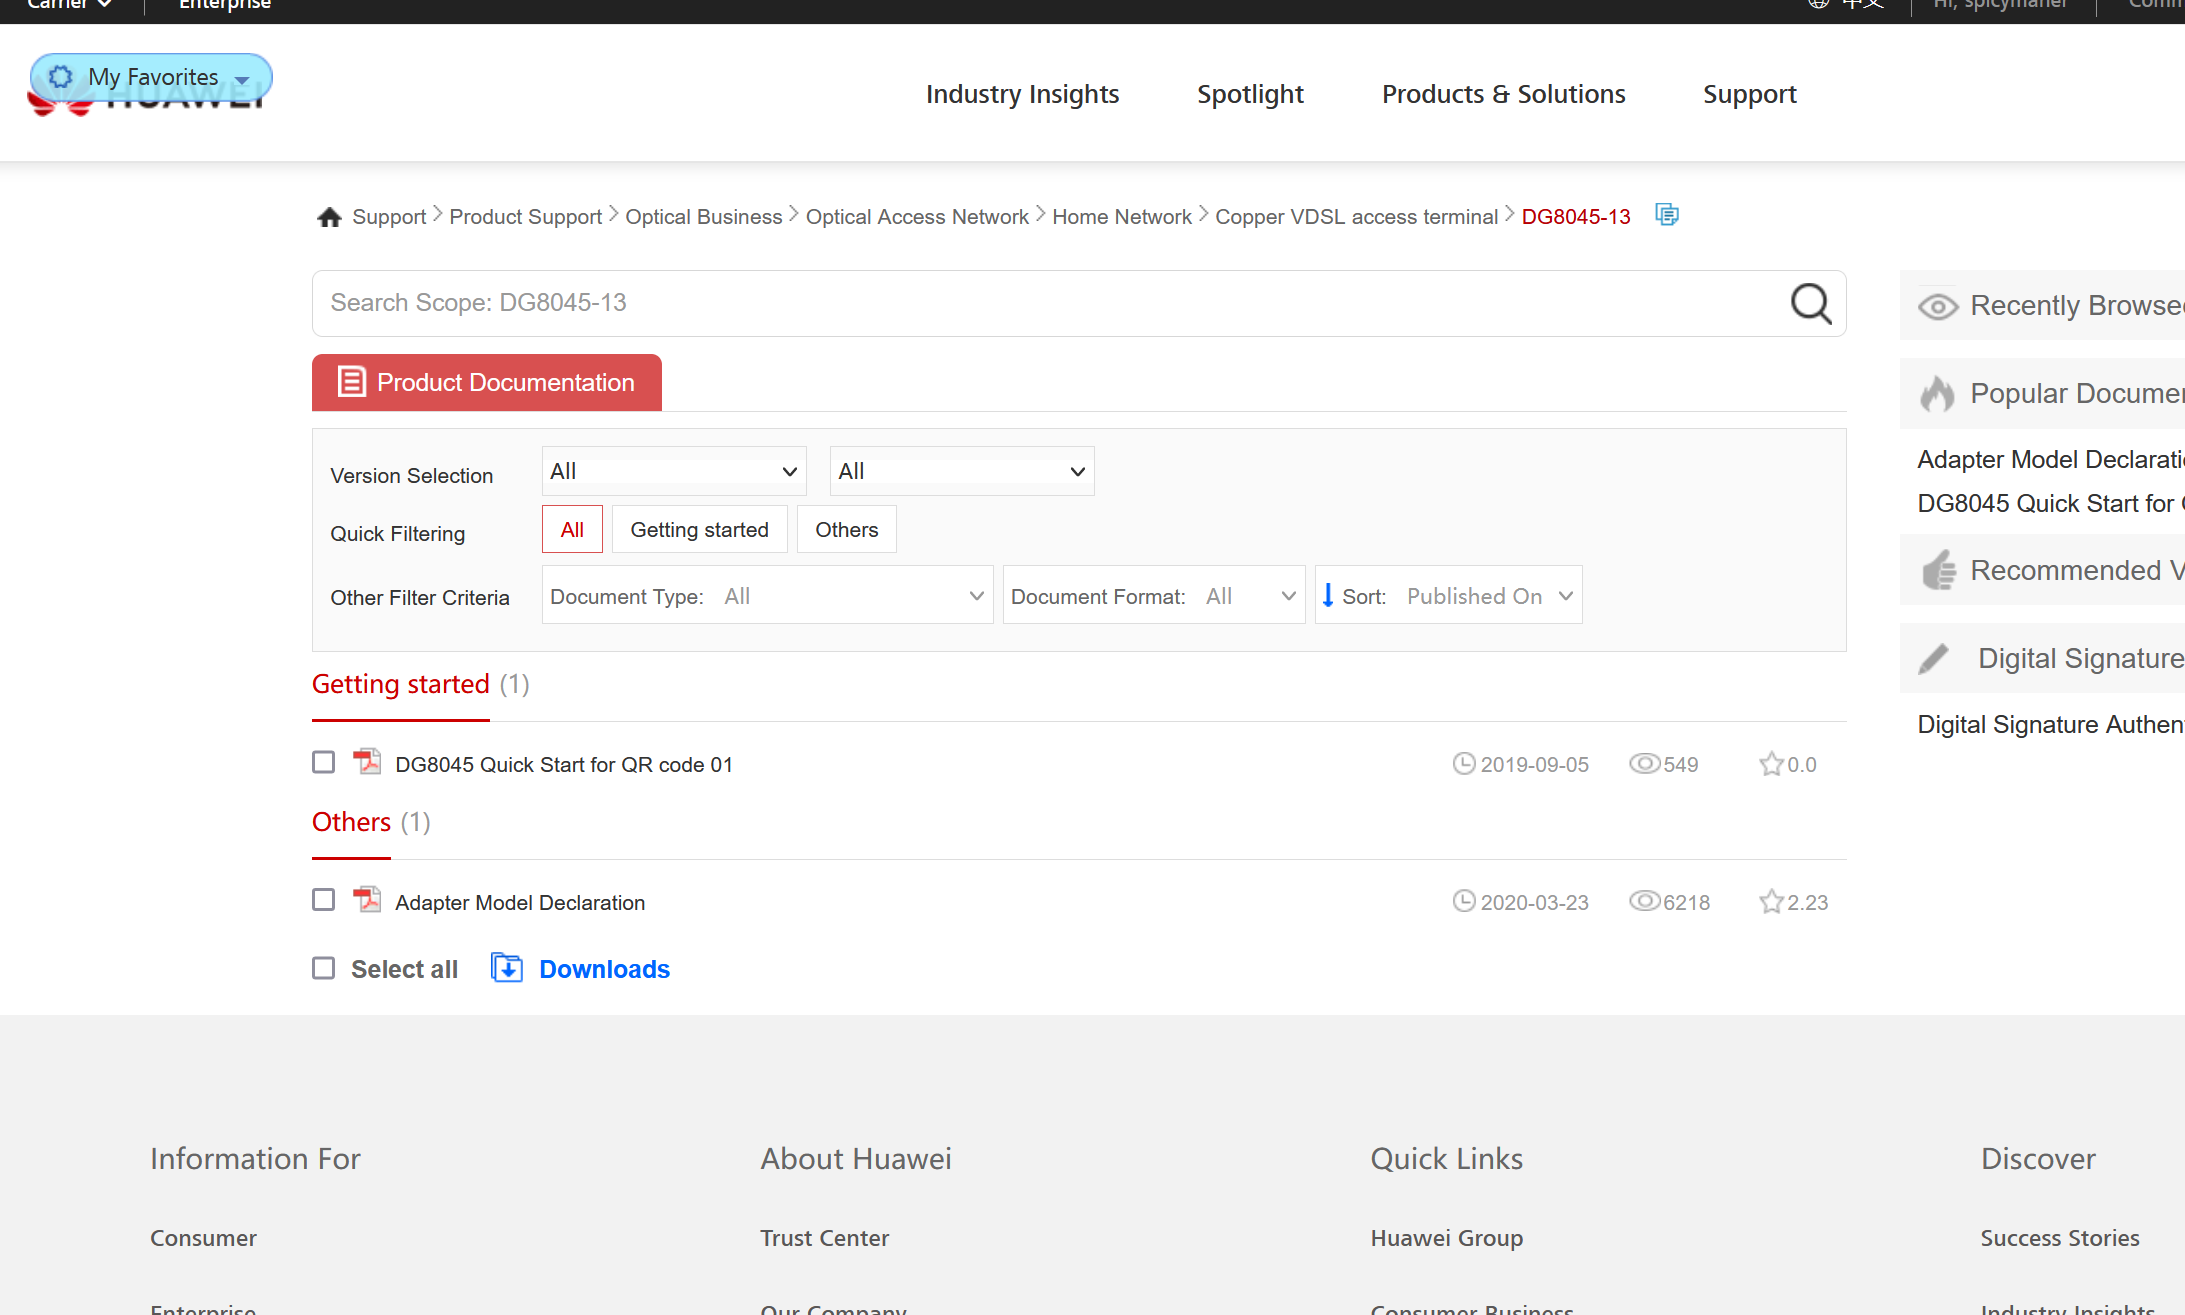Image resolution: width=2185 pixels, height=1315 pixels.
Task: Select the Enterprise top bar item
Action: [225, 5]
